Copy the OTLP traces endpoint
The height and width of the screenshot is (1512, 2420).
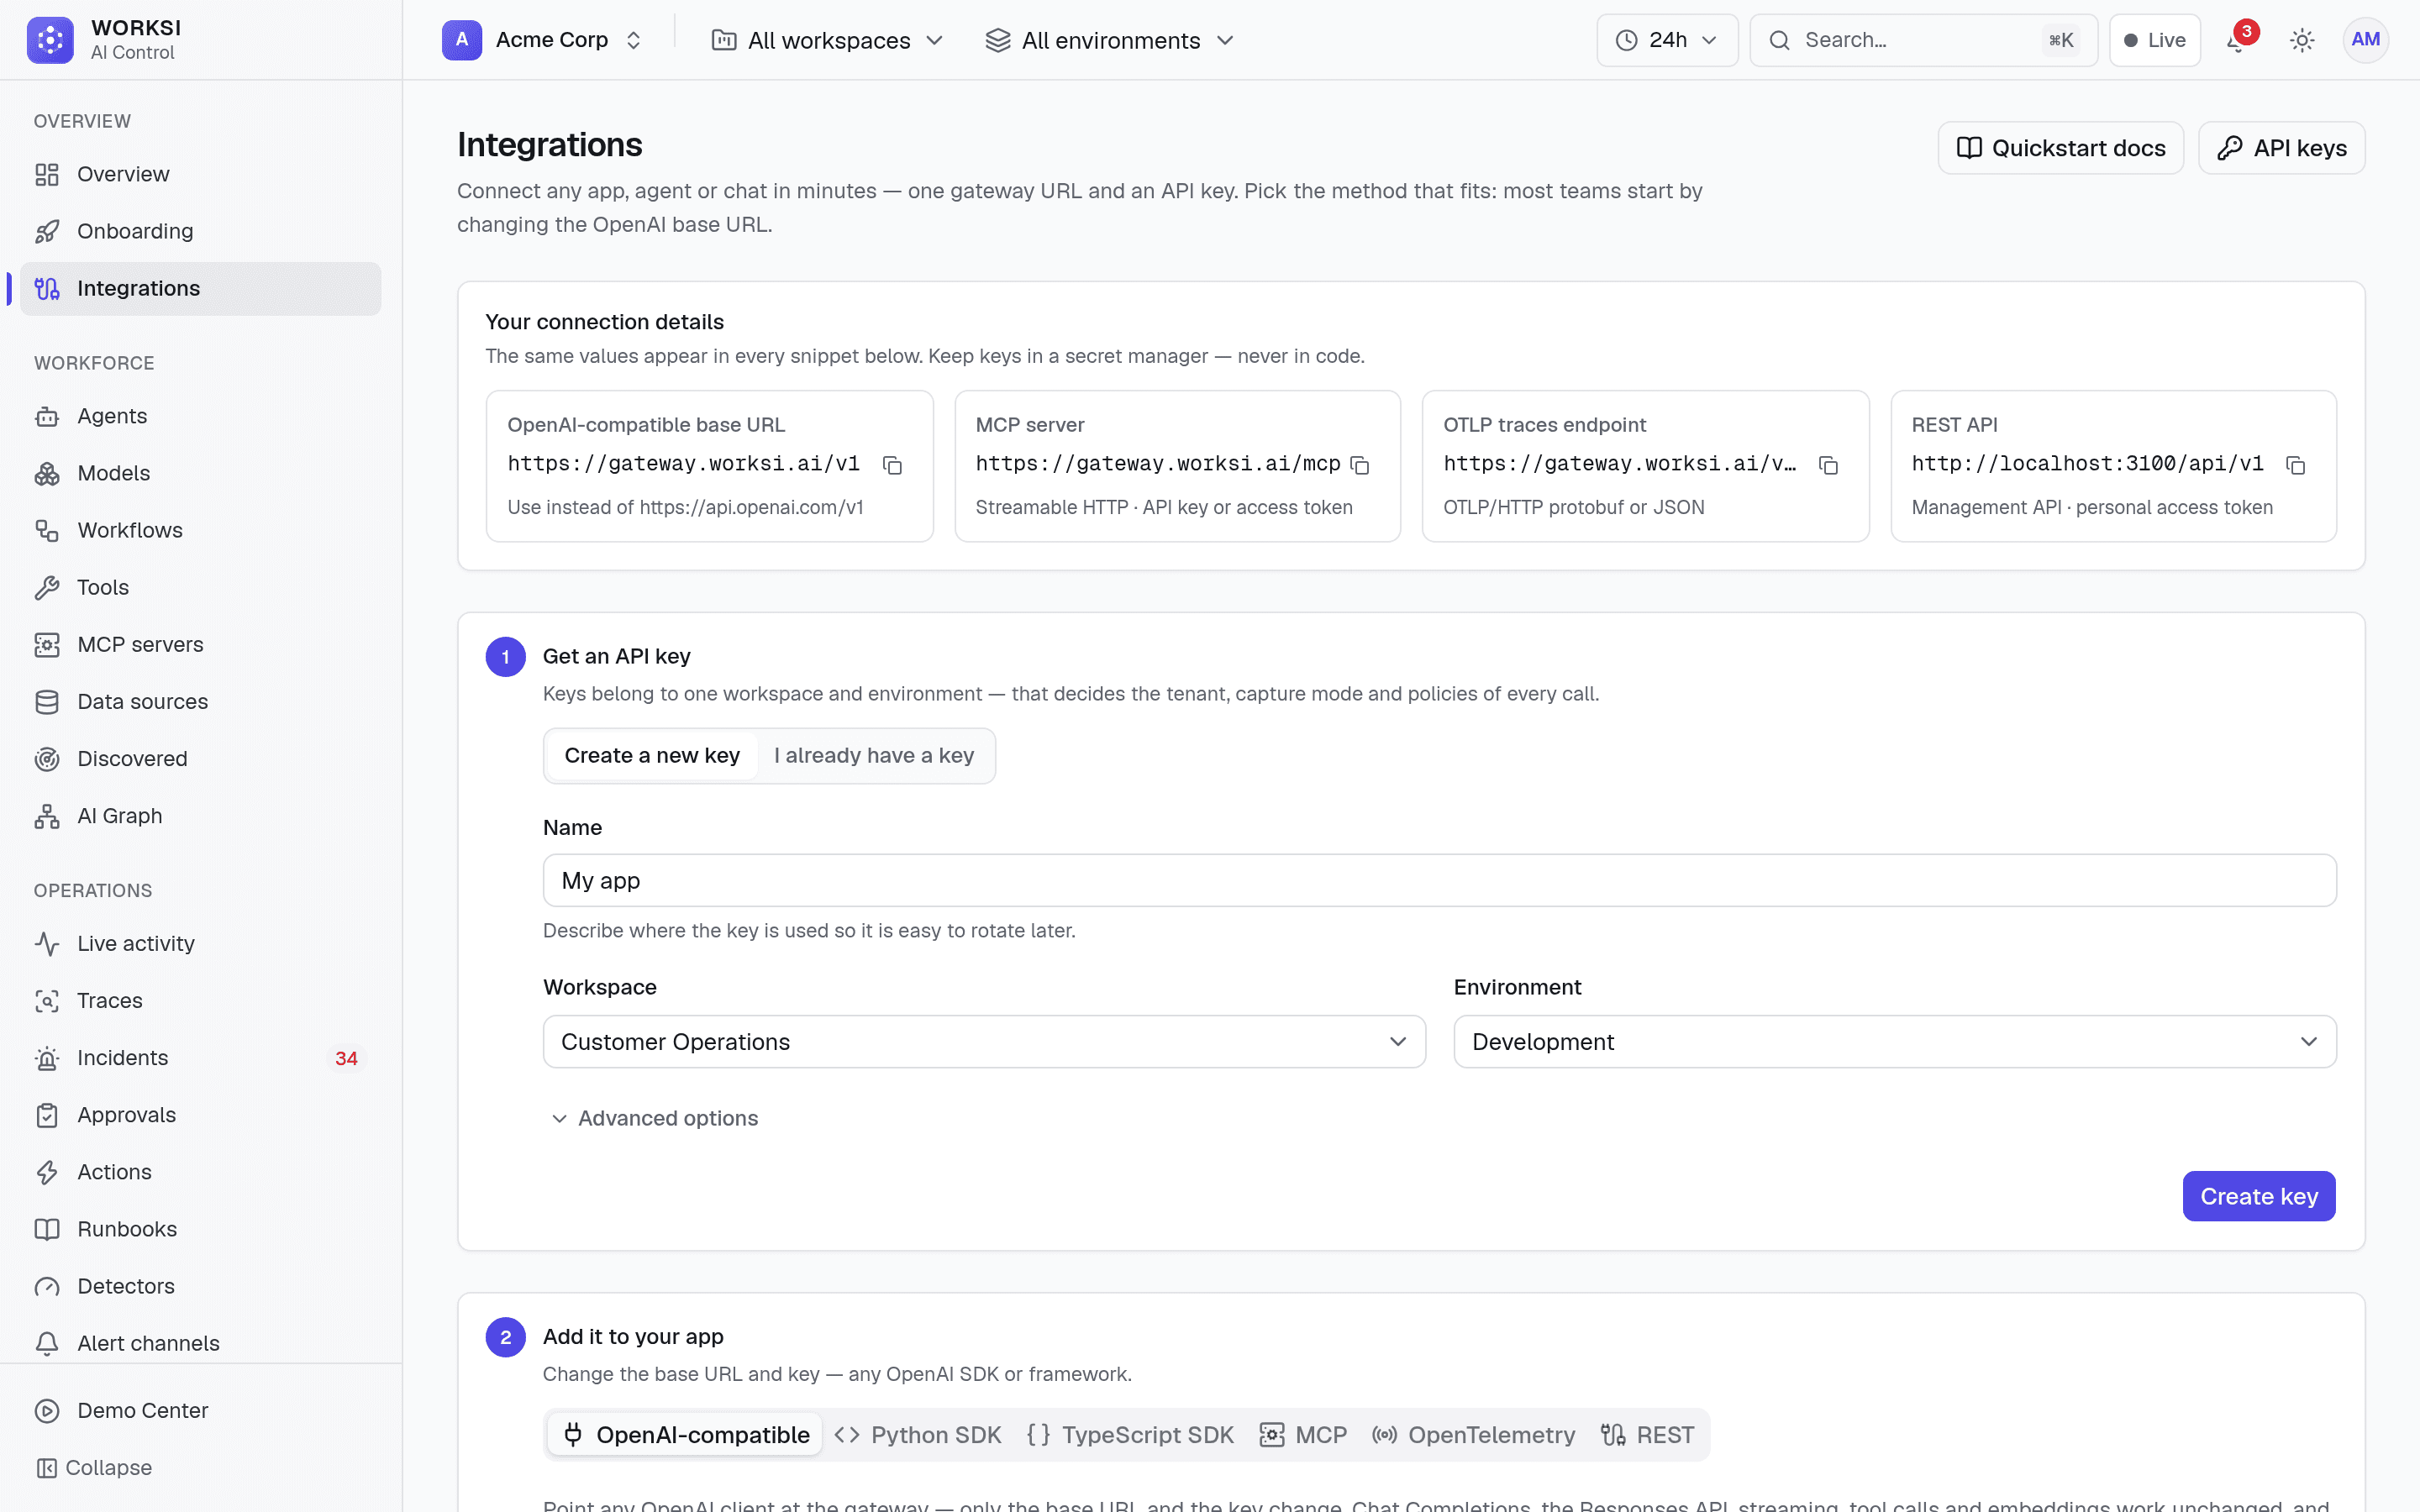[x=1828, y=465]
